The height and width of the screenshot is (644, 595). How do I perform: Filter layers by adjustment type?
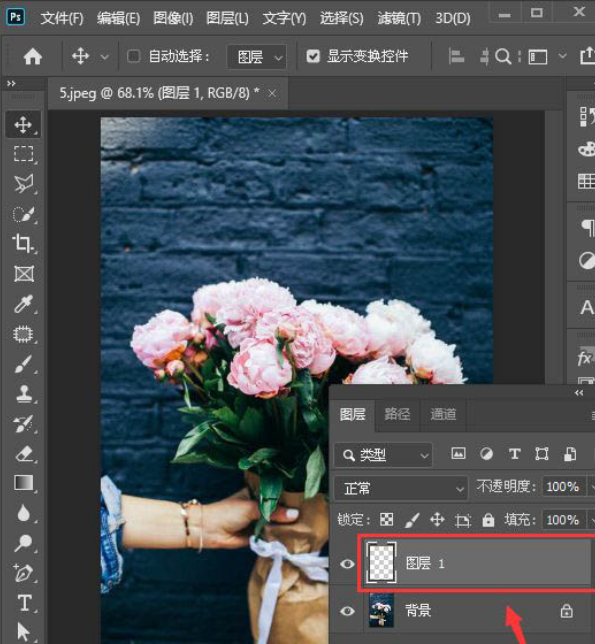point(487,454)
